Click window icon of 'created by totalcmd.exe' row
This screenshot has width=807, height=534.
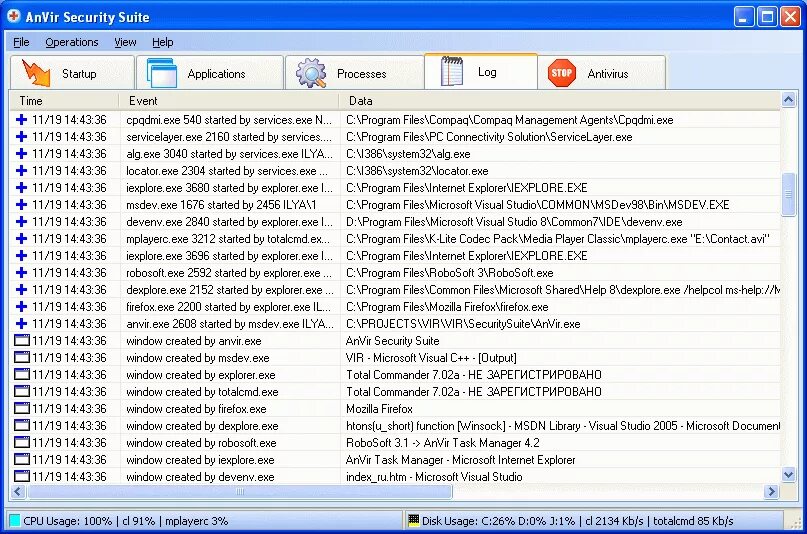(x=22, y=391)
